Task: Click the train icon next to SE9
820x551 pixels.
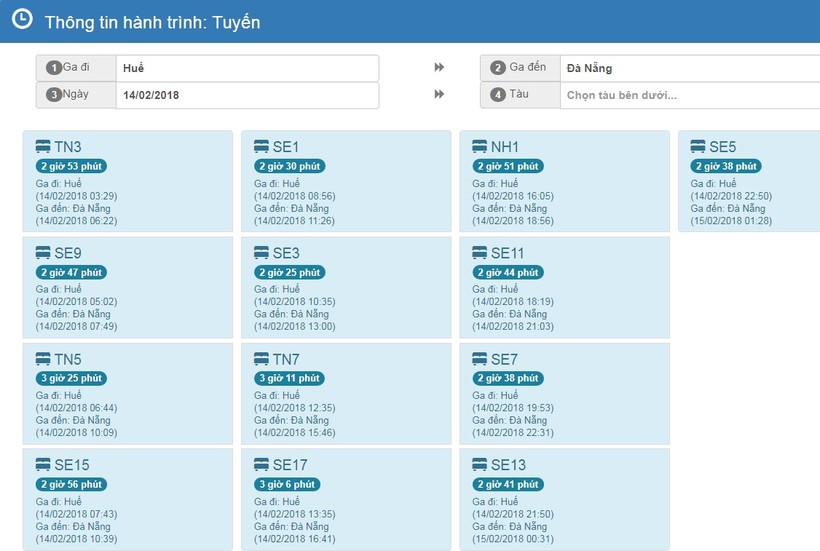Action: (43, 253)
